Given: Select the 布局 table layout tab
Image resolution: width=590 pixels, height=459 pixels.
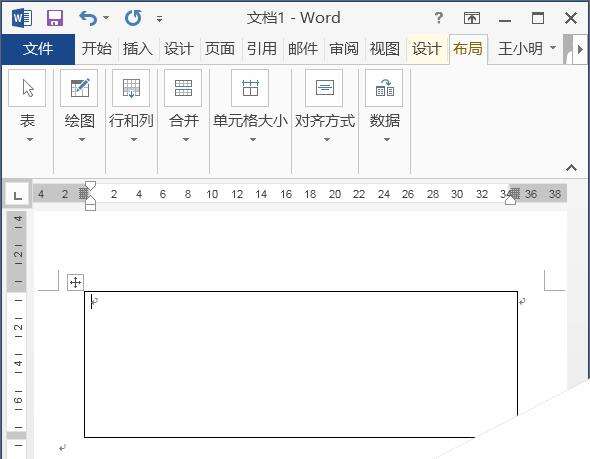Looking at the screenshot, I should pos(468,49).
